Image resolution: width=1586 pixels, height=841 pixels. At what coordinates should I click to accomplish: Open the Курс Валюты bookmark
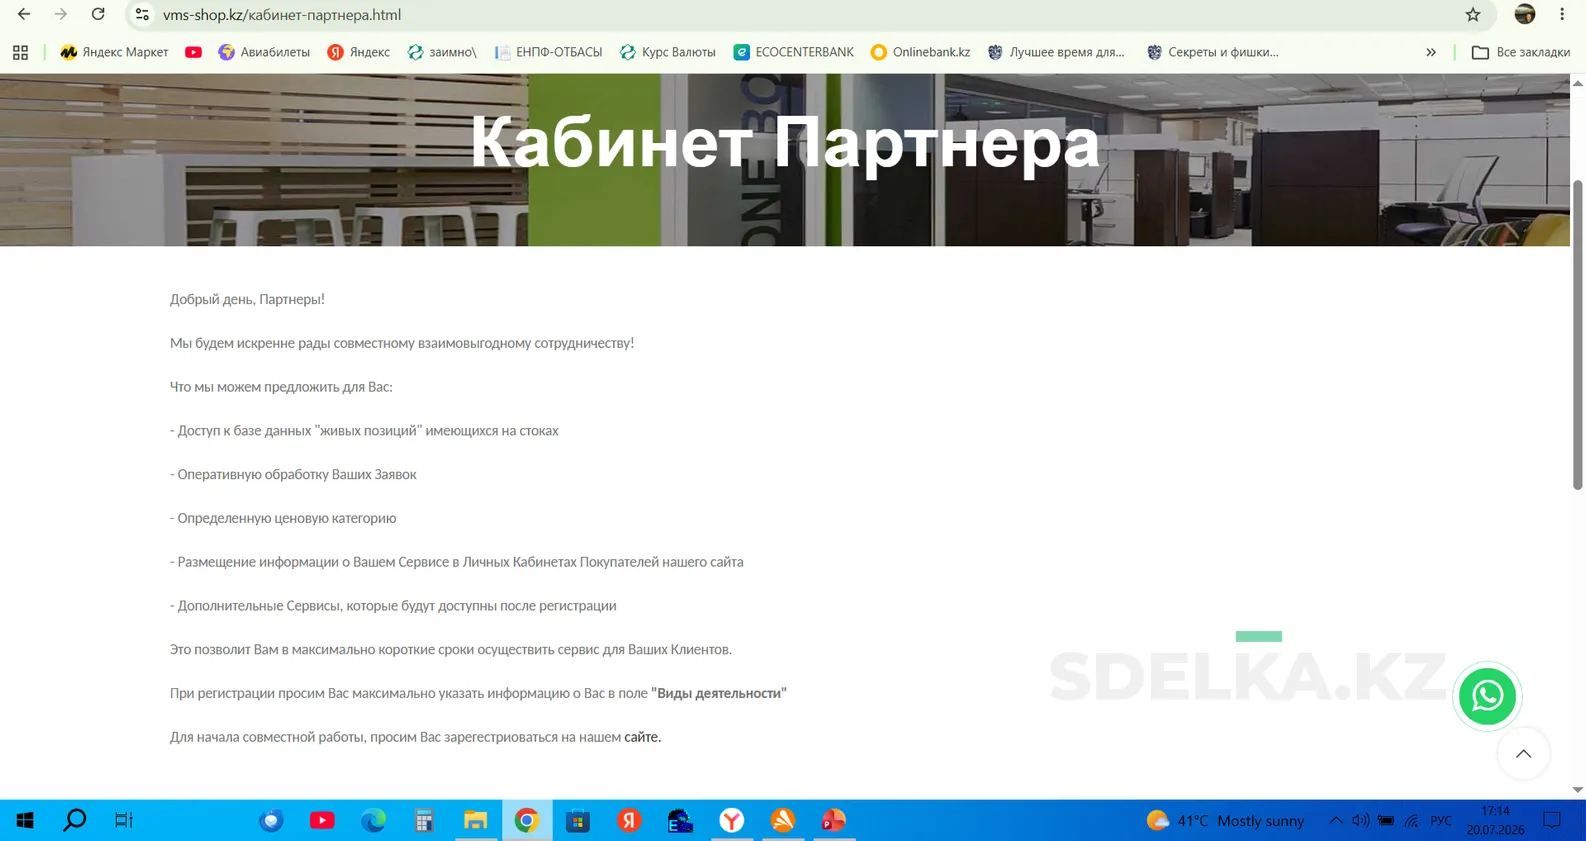click(x=668, y=52)
